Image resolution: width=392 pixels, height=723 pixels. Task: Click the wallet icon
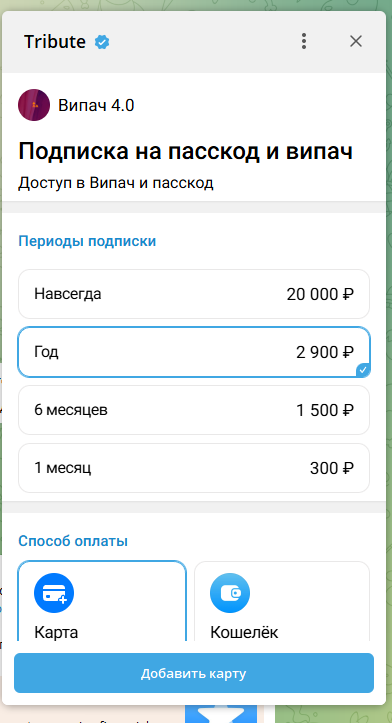[230, 593]
